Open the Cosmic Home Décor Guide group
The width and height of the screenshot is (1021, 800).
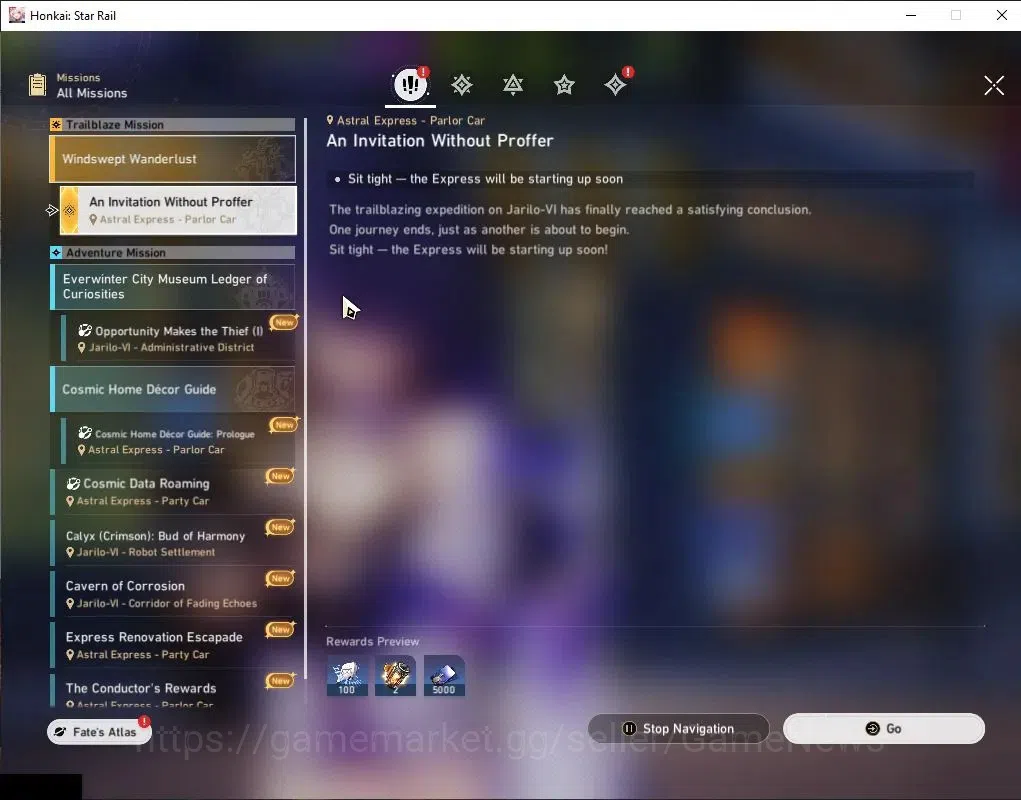click(173, 389)
